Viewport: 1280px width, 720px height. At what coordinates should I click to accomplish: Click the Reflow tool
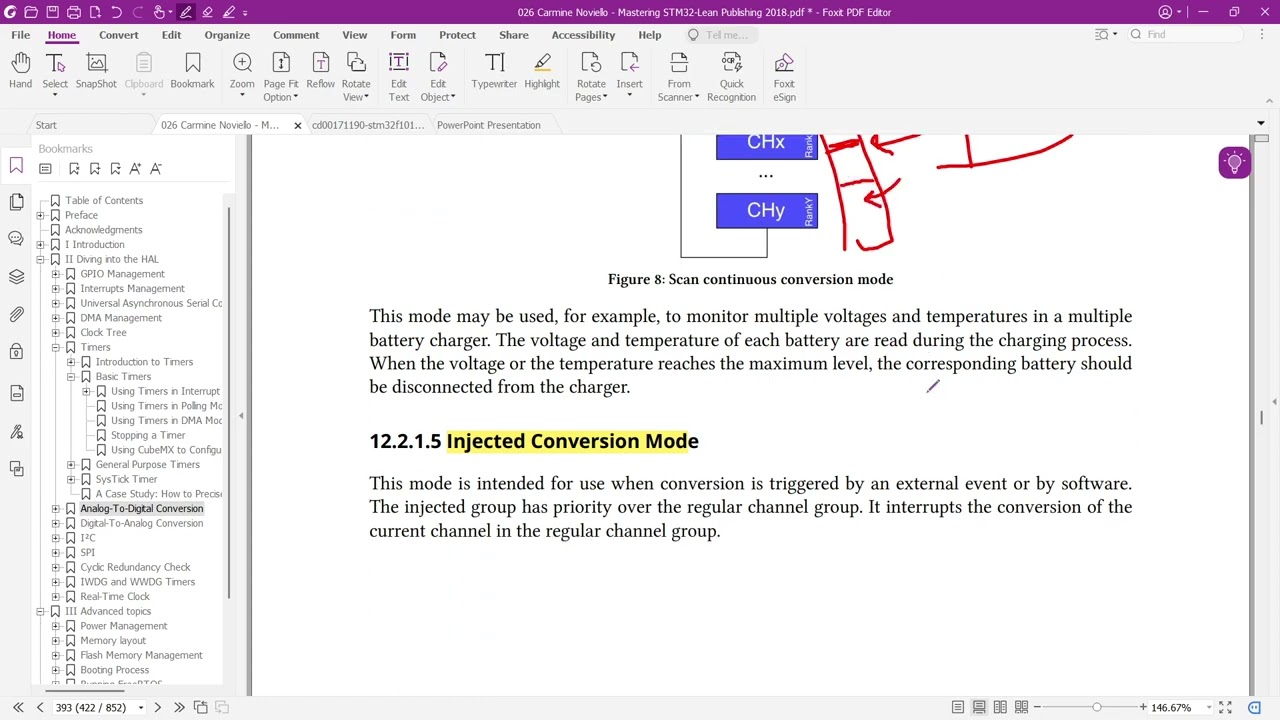point(320,72)
